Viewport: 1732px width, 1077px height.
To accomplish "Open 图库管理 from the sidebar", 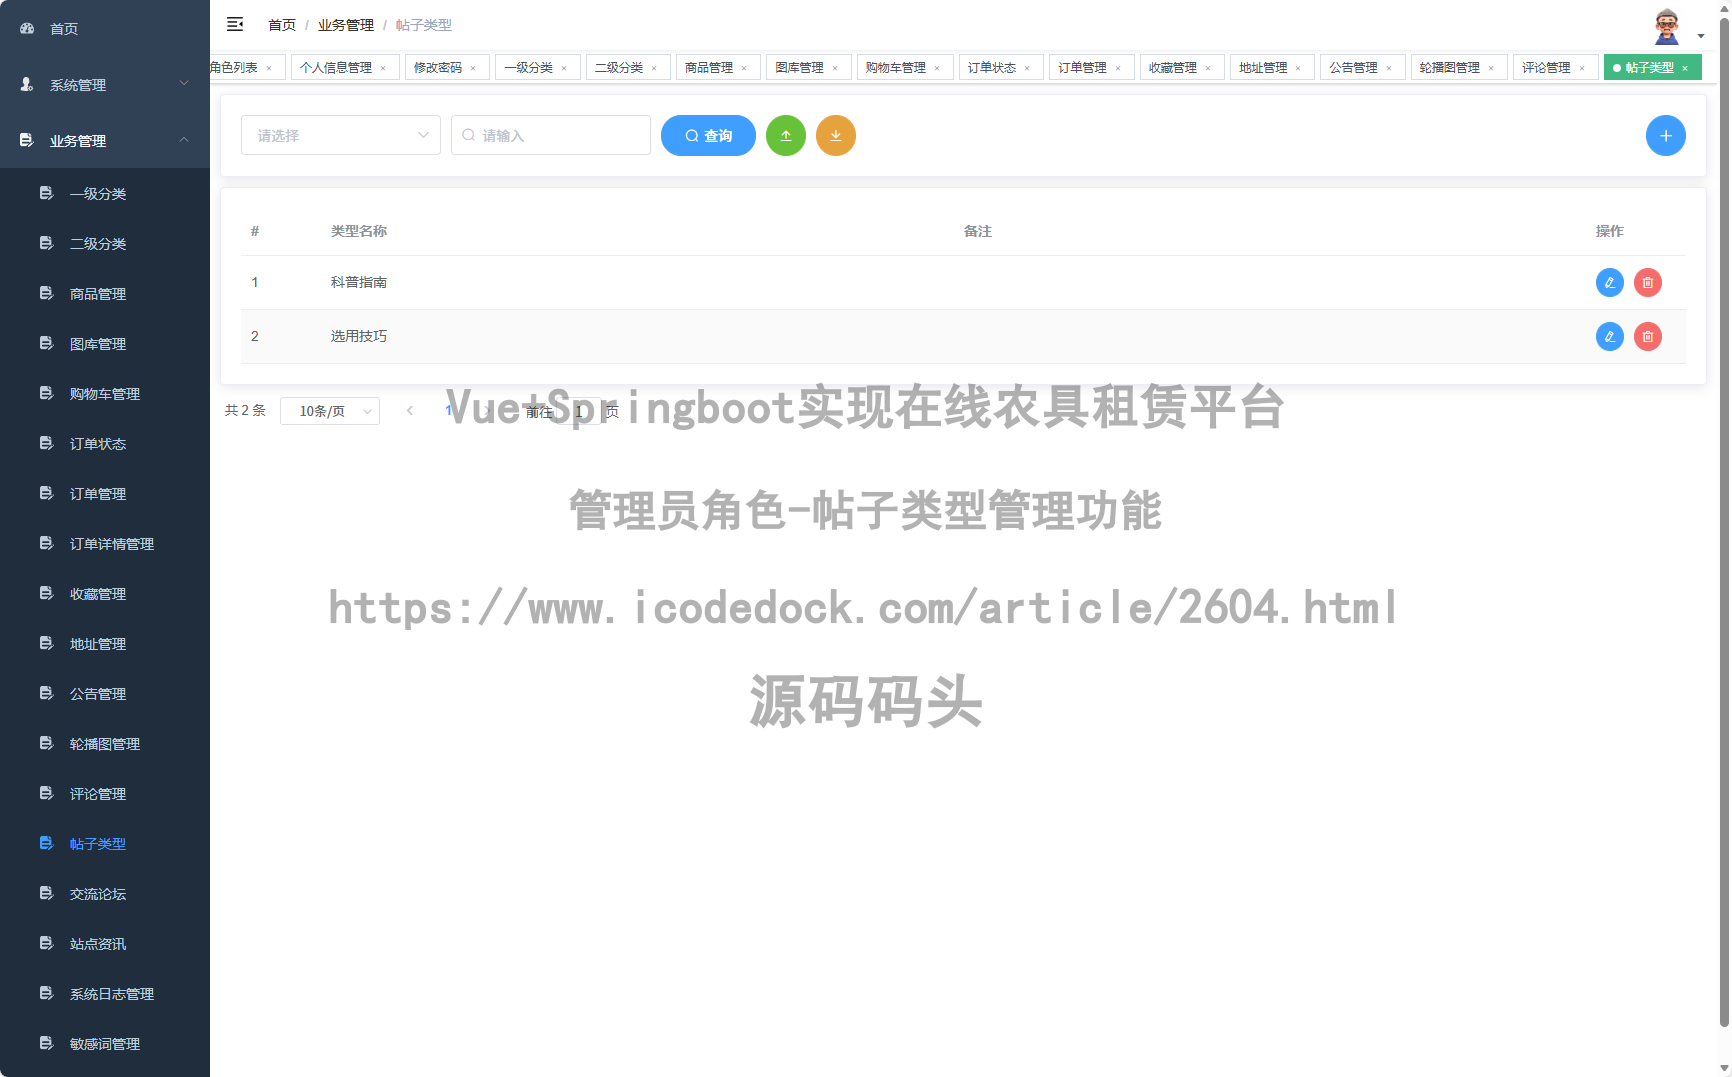I will [97, 343].
